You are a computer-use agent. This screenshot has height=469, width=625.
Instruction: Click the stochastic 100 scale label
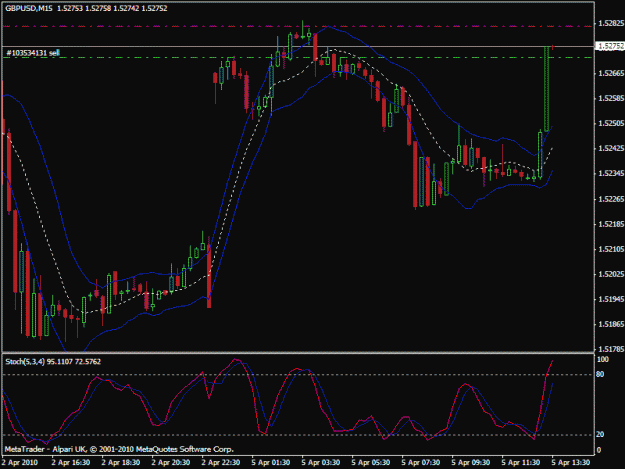[603, 359]
